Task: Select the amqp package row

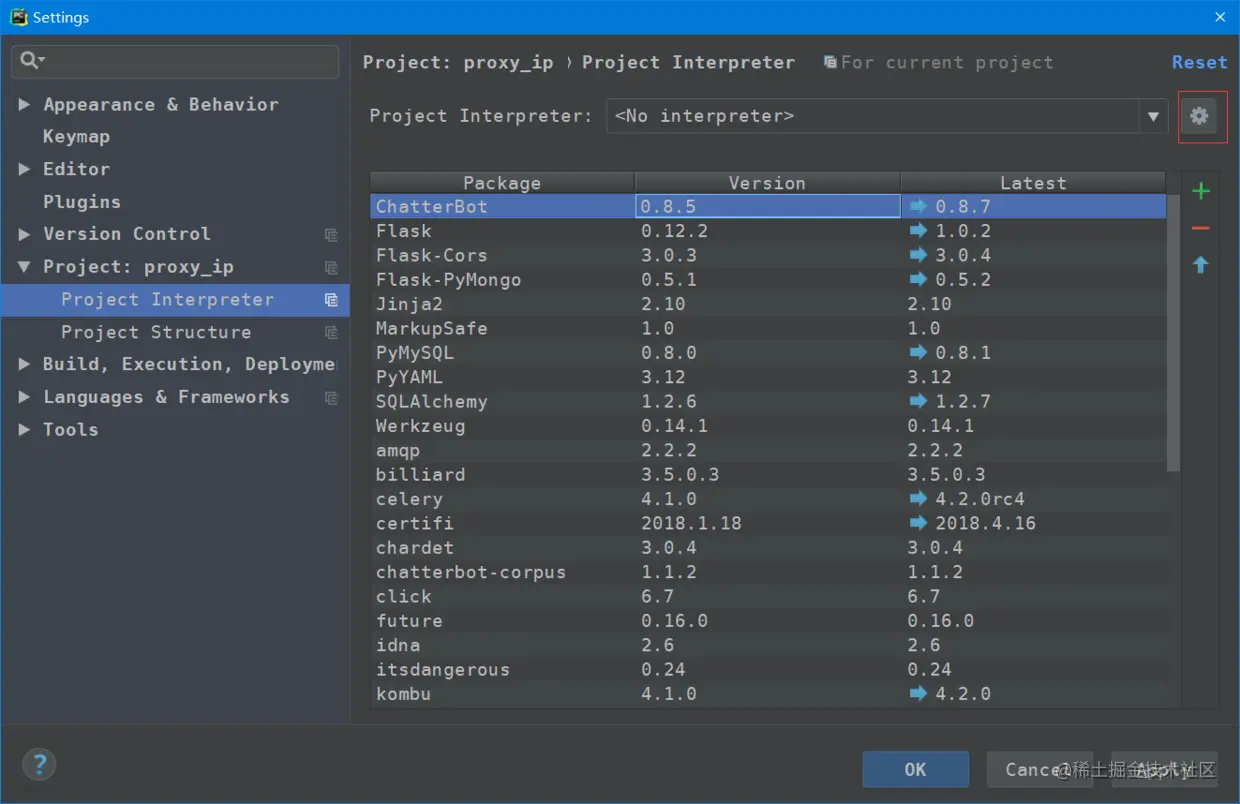Action: 768,450
